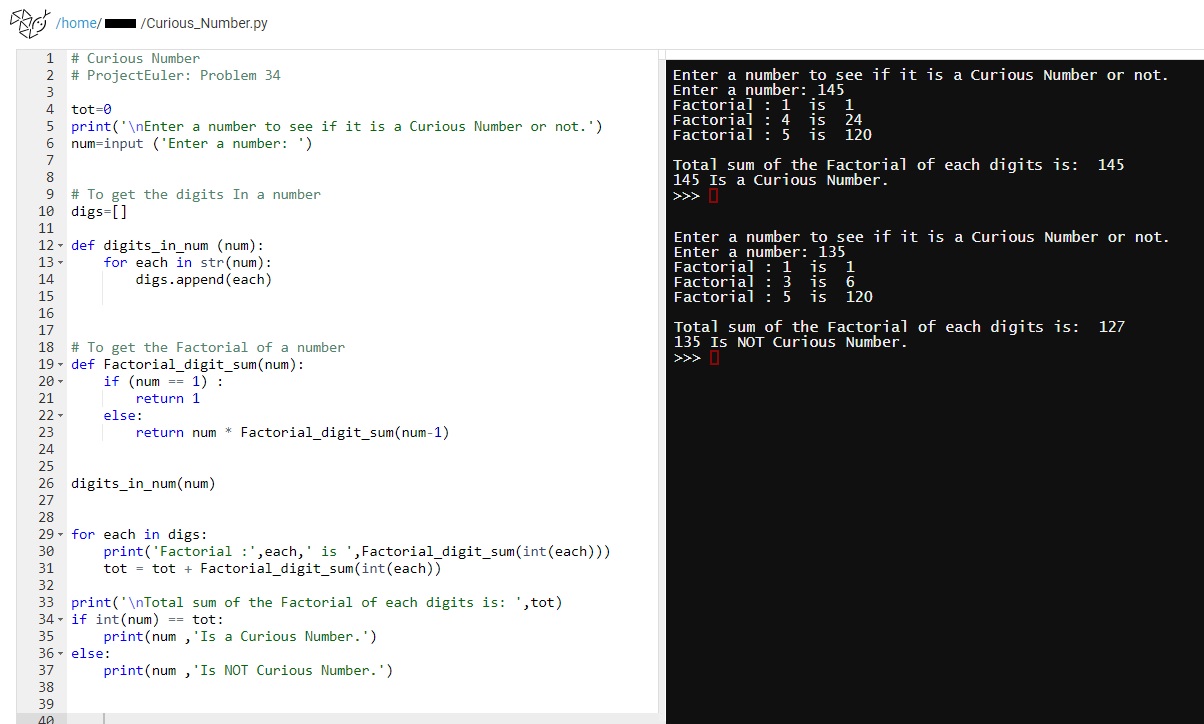Collapse the 'for each in digs' loop at line 29
Image resolution: width=1204 pixels, height=724 pixels.
click(x=60, y=534)
